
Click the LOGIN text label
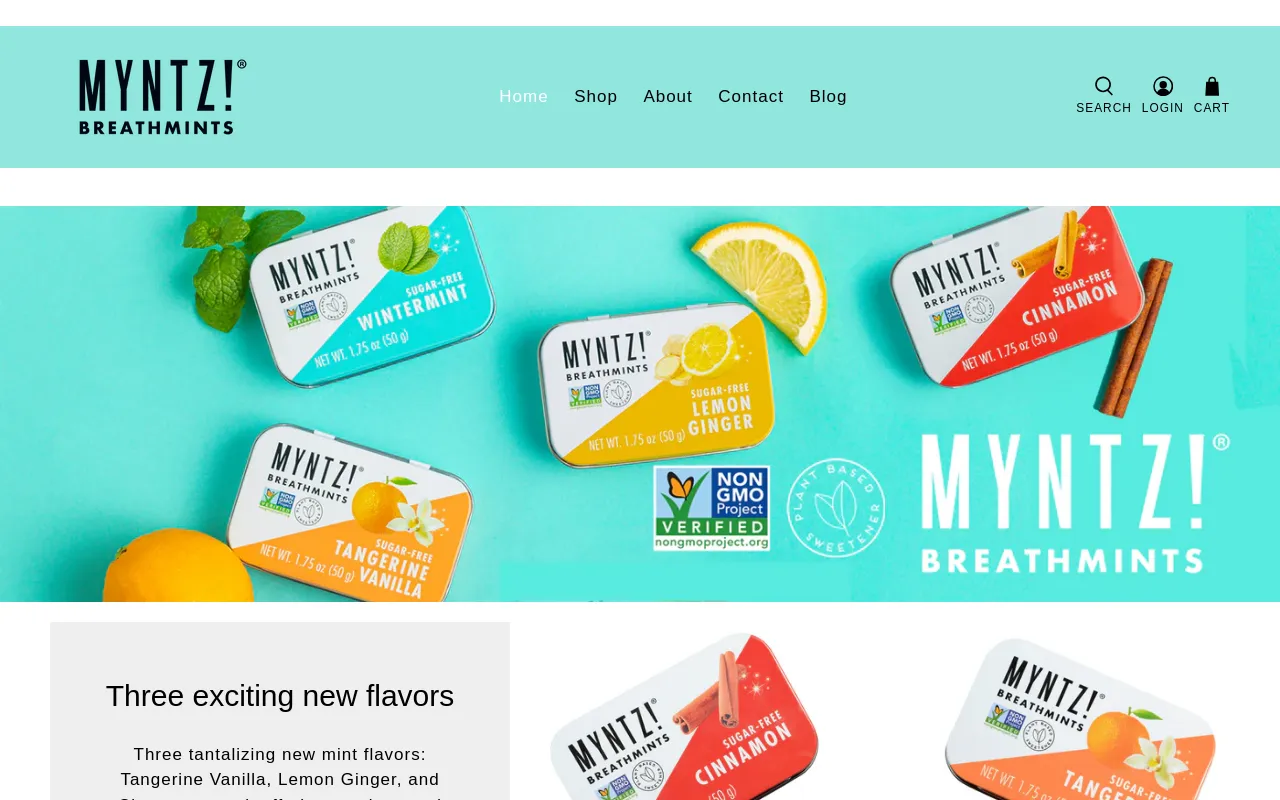pos(1163,108)
